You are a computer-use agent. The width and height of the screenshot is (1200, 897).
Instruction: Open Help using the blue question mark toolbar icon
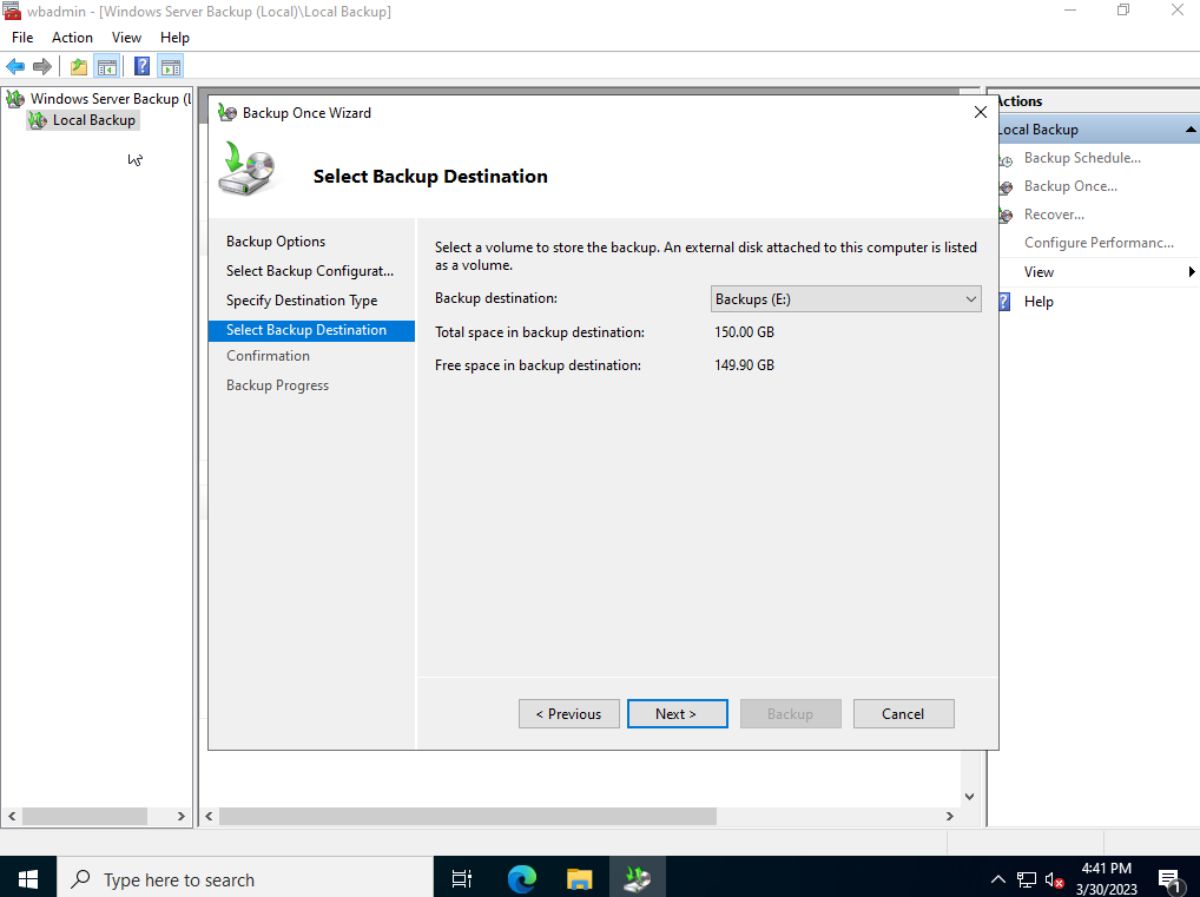click(x=139, y=66)
